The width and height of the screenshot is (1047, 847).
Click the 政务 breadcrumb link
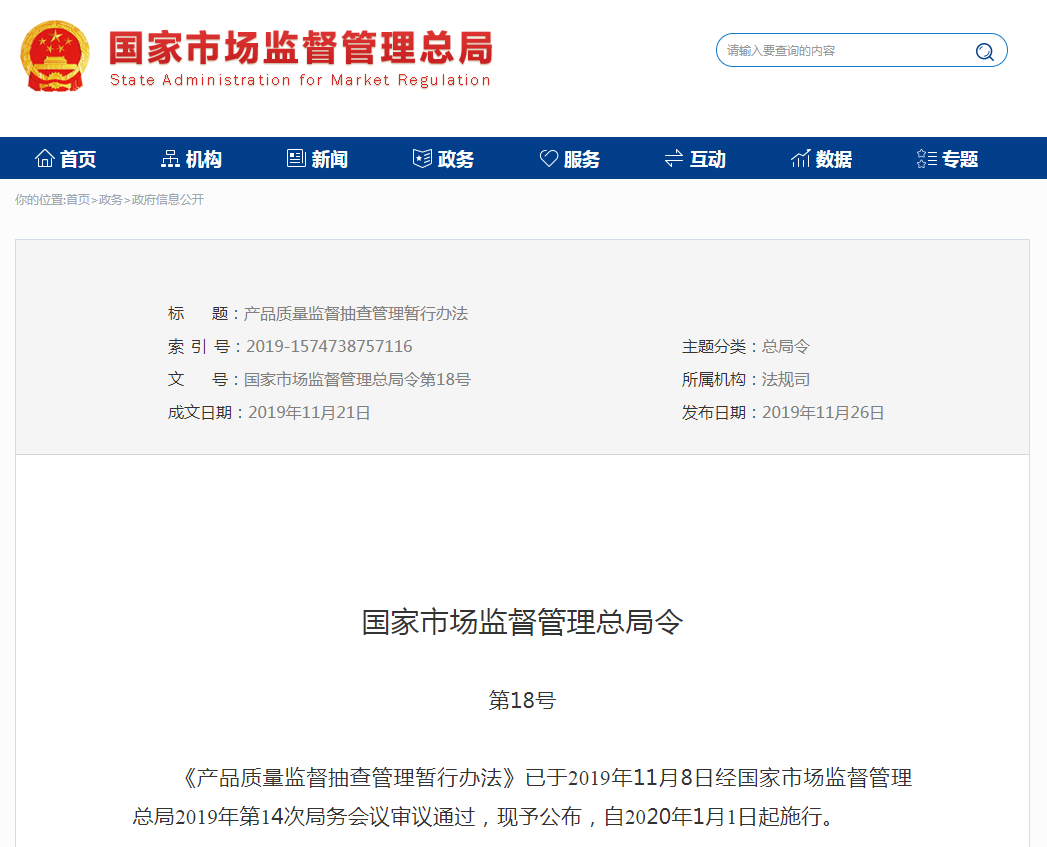pos(110,200)
